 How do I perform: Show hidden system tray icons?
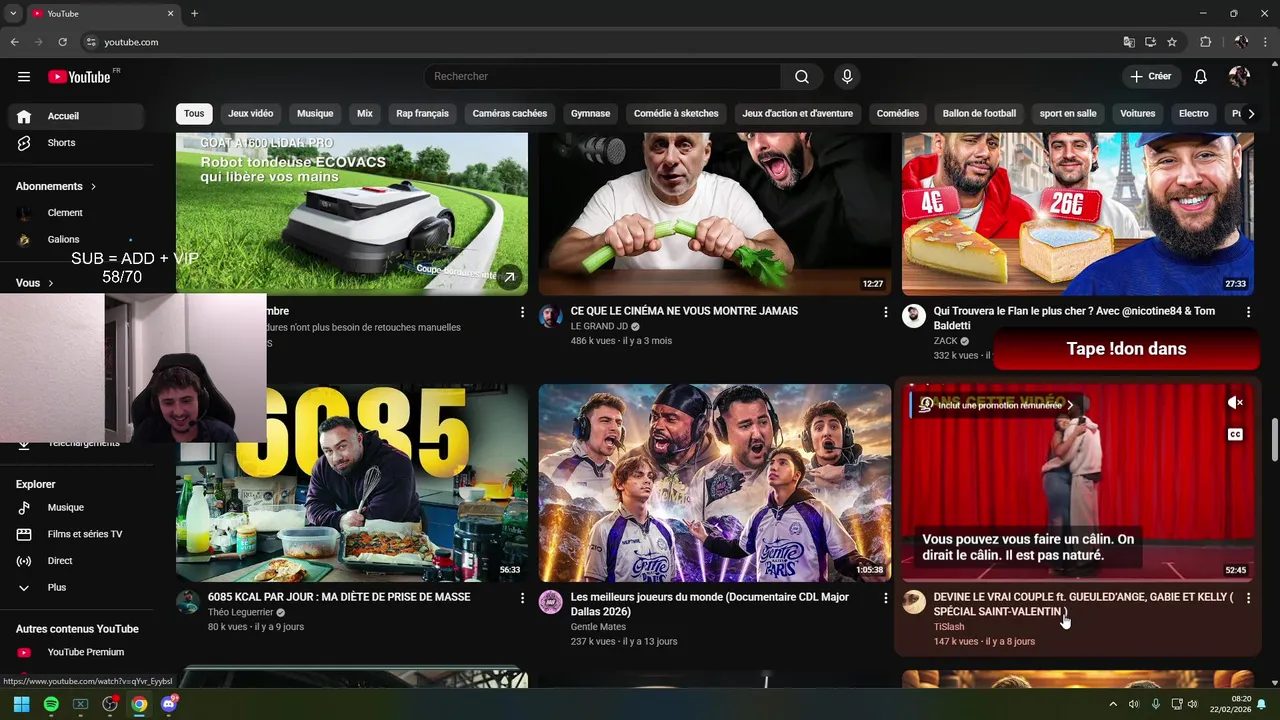coord(1115,704)
